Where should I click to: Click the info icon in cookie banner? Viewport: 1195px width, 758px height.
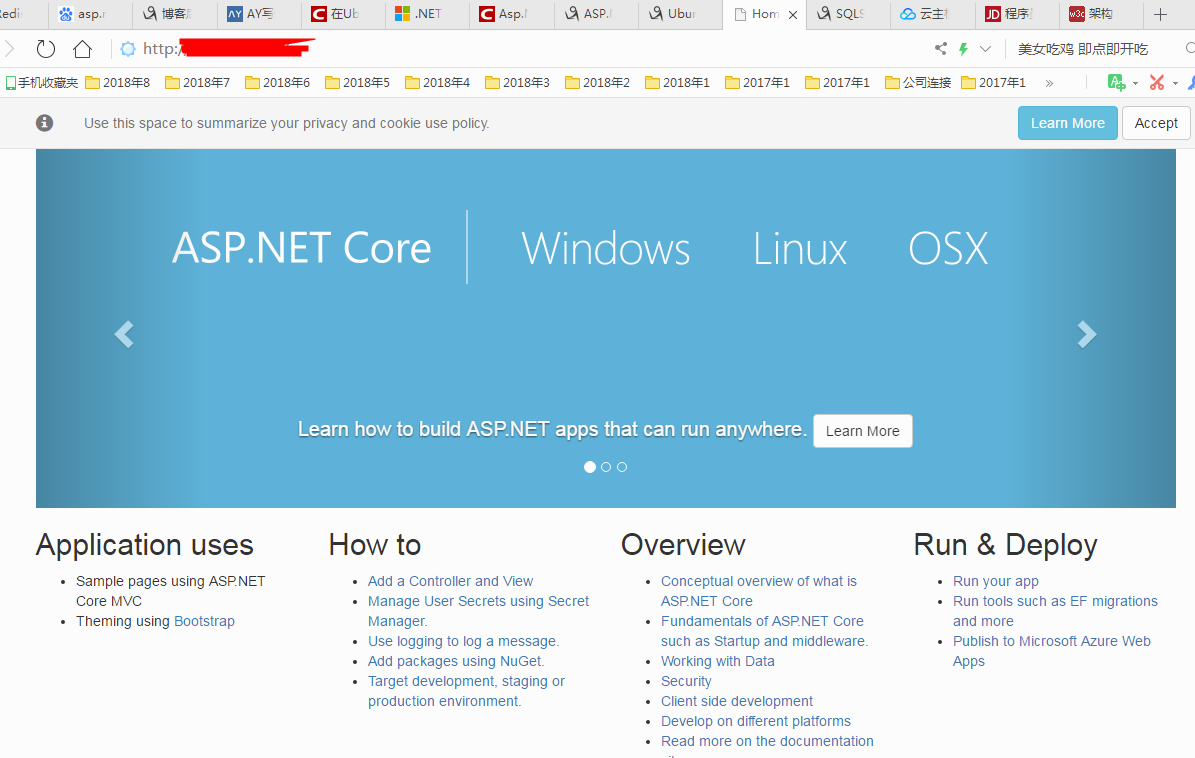tap(44, 123)
